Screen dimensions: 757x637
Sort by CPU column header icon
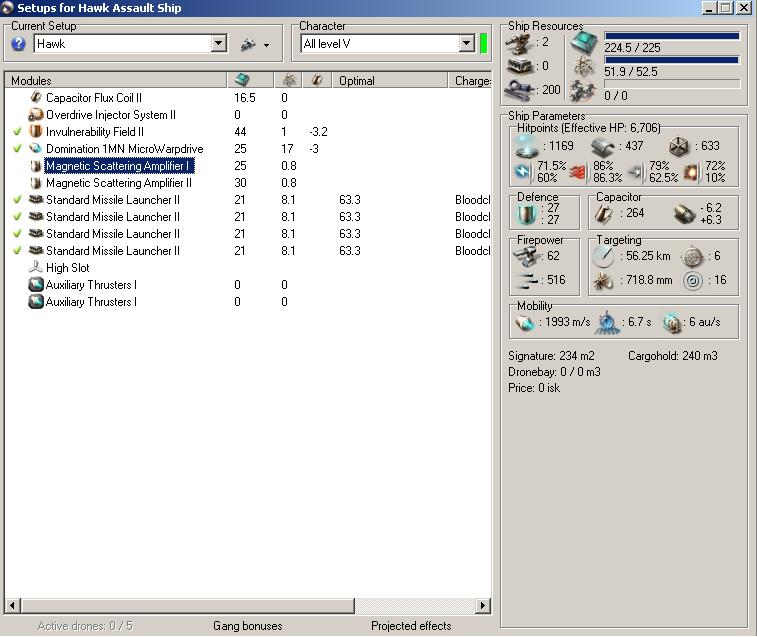[x=241, y=80]
